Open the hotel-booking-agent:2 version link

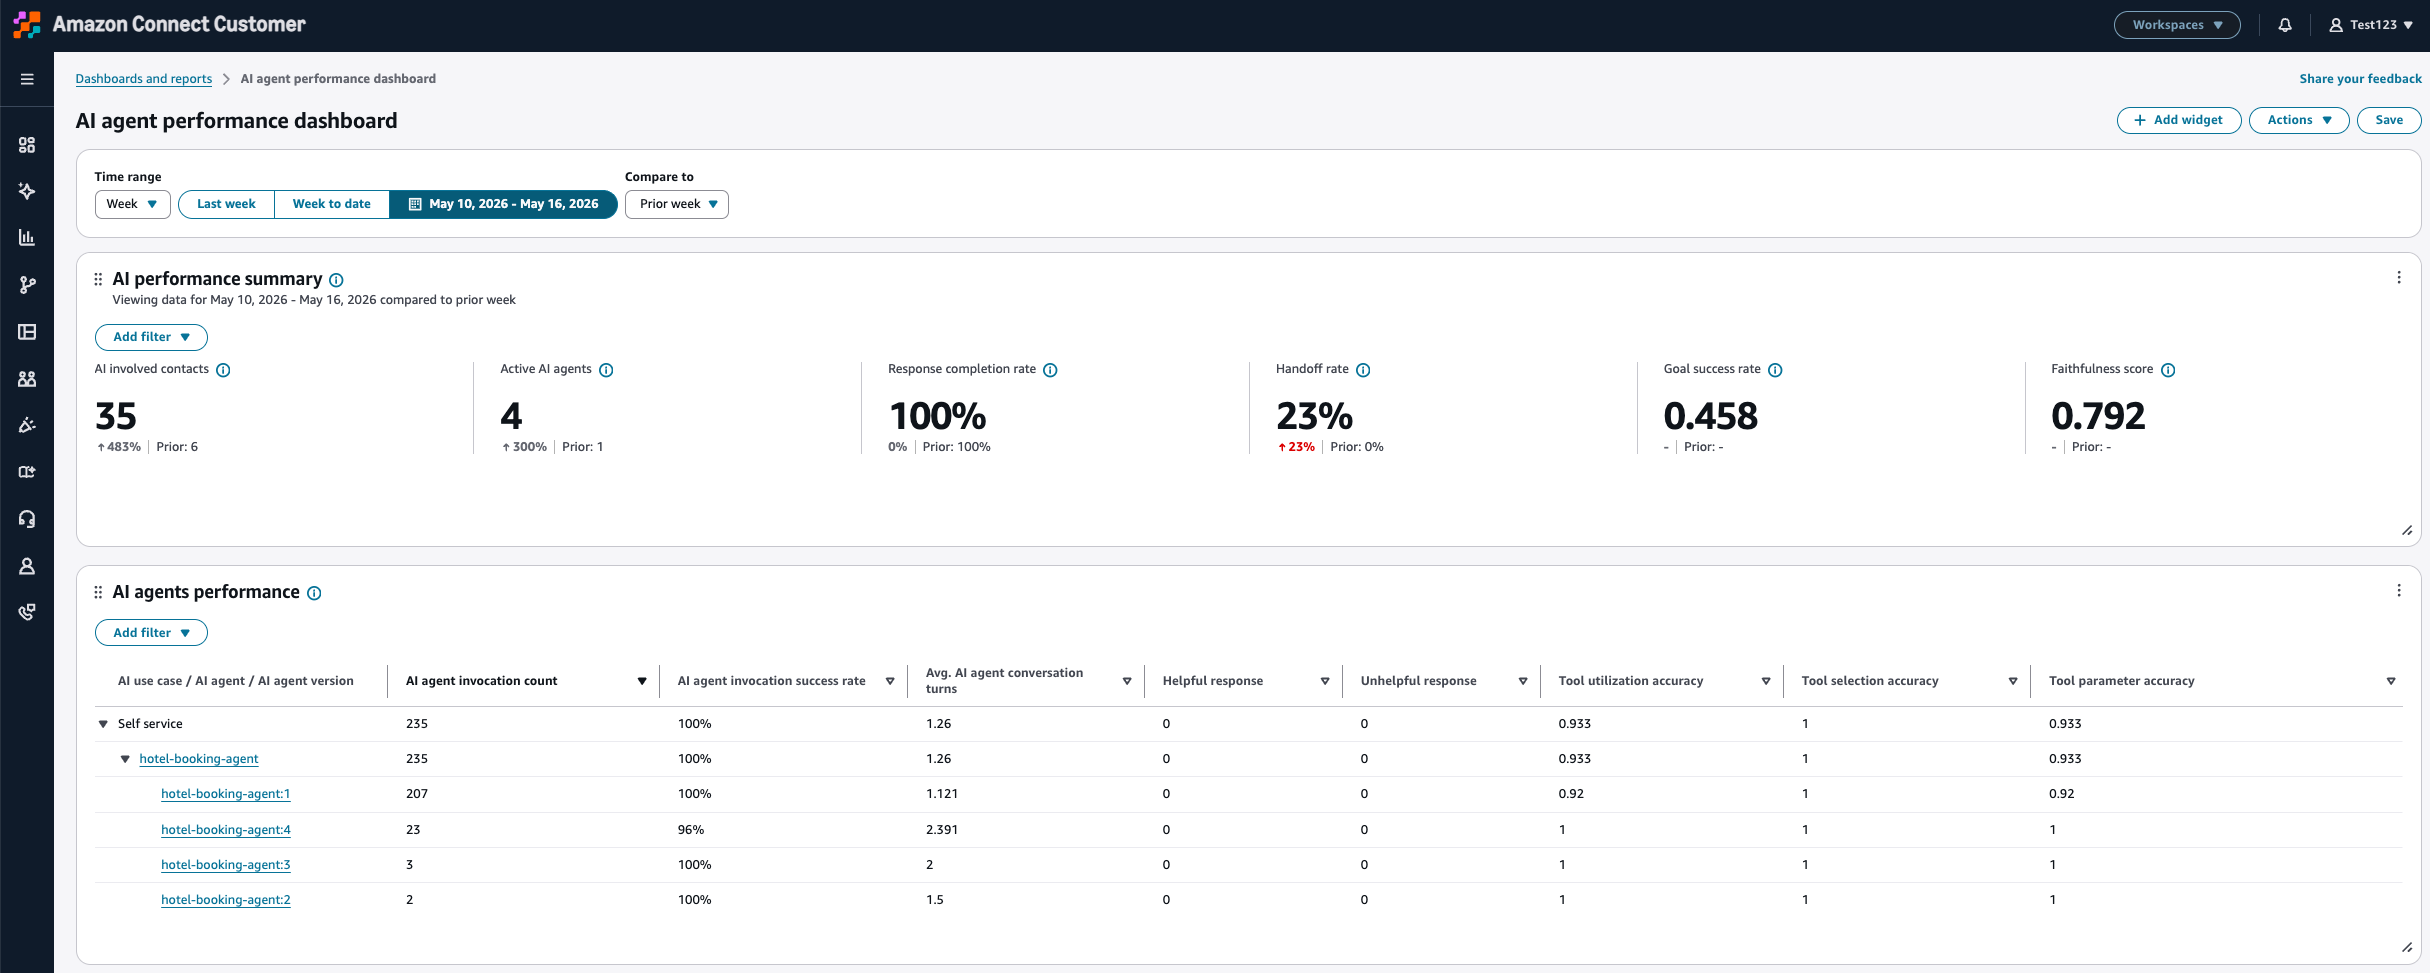(x=226, y=900)
